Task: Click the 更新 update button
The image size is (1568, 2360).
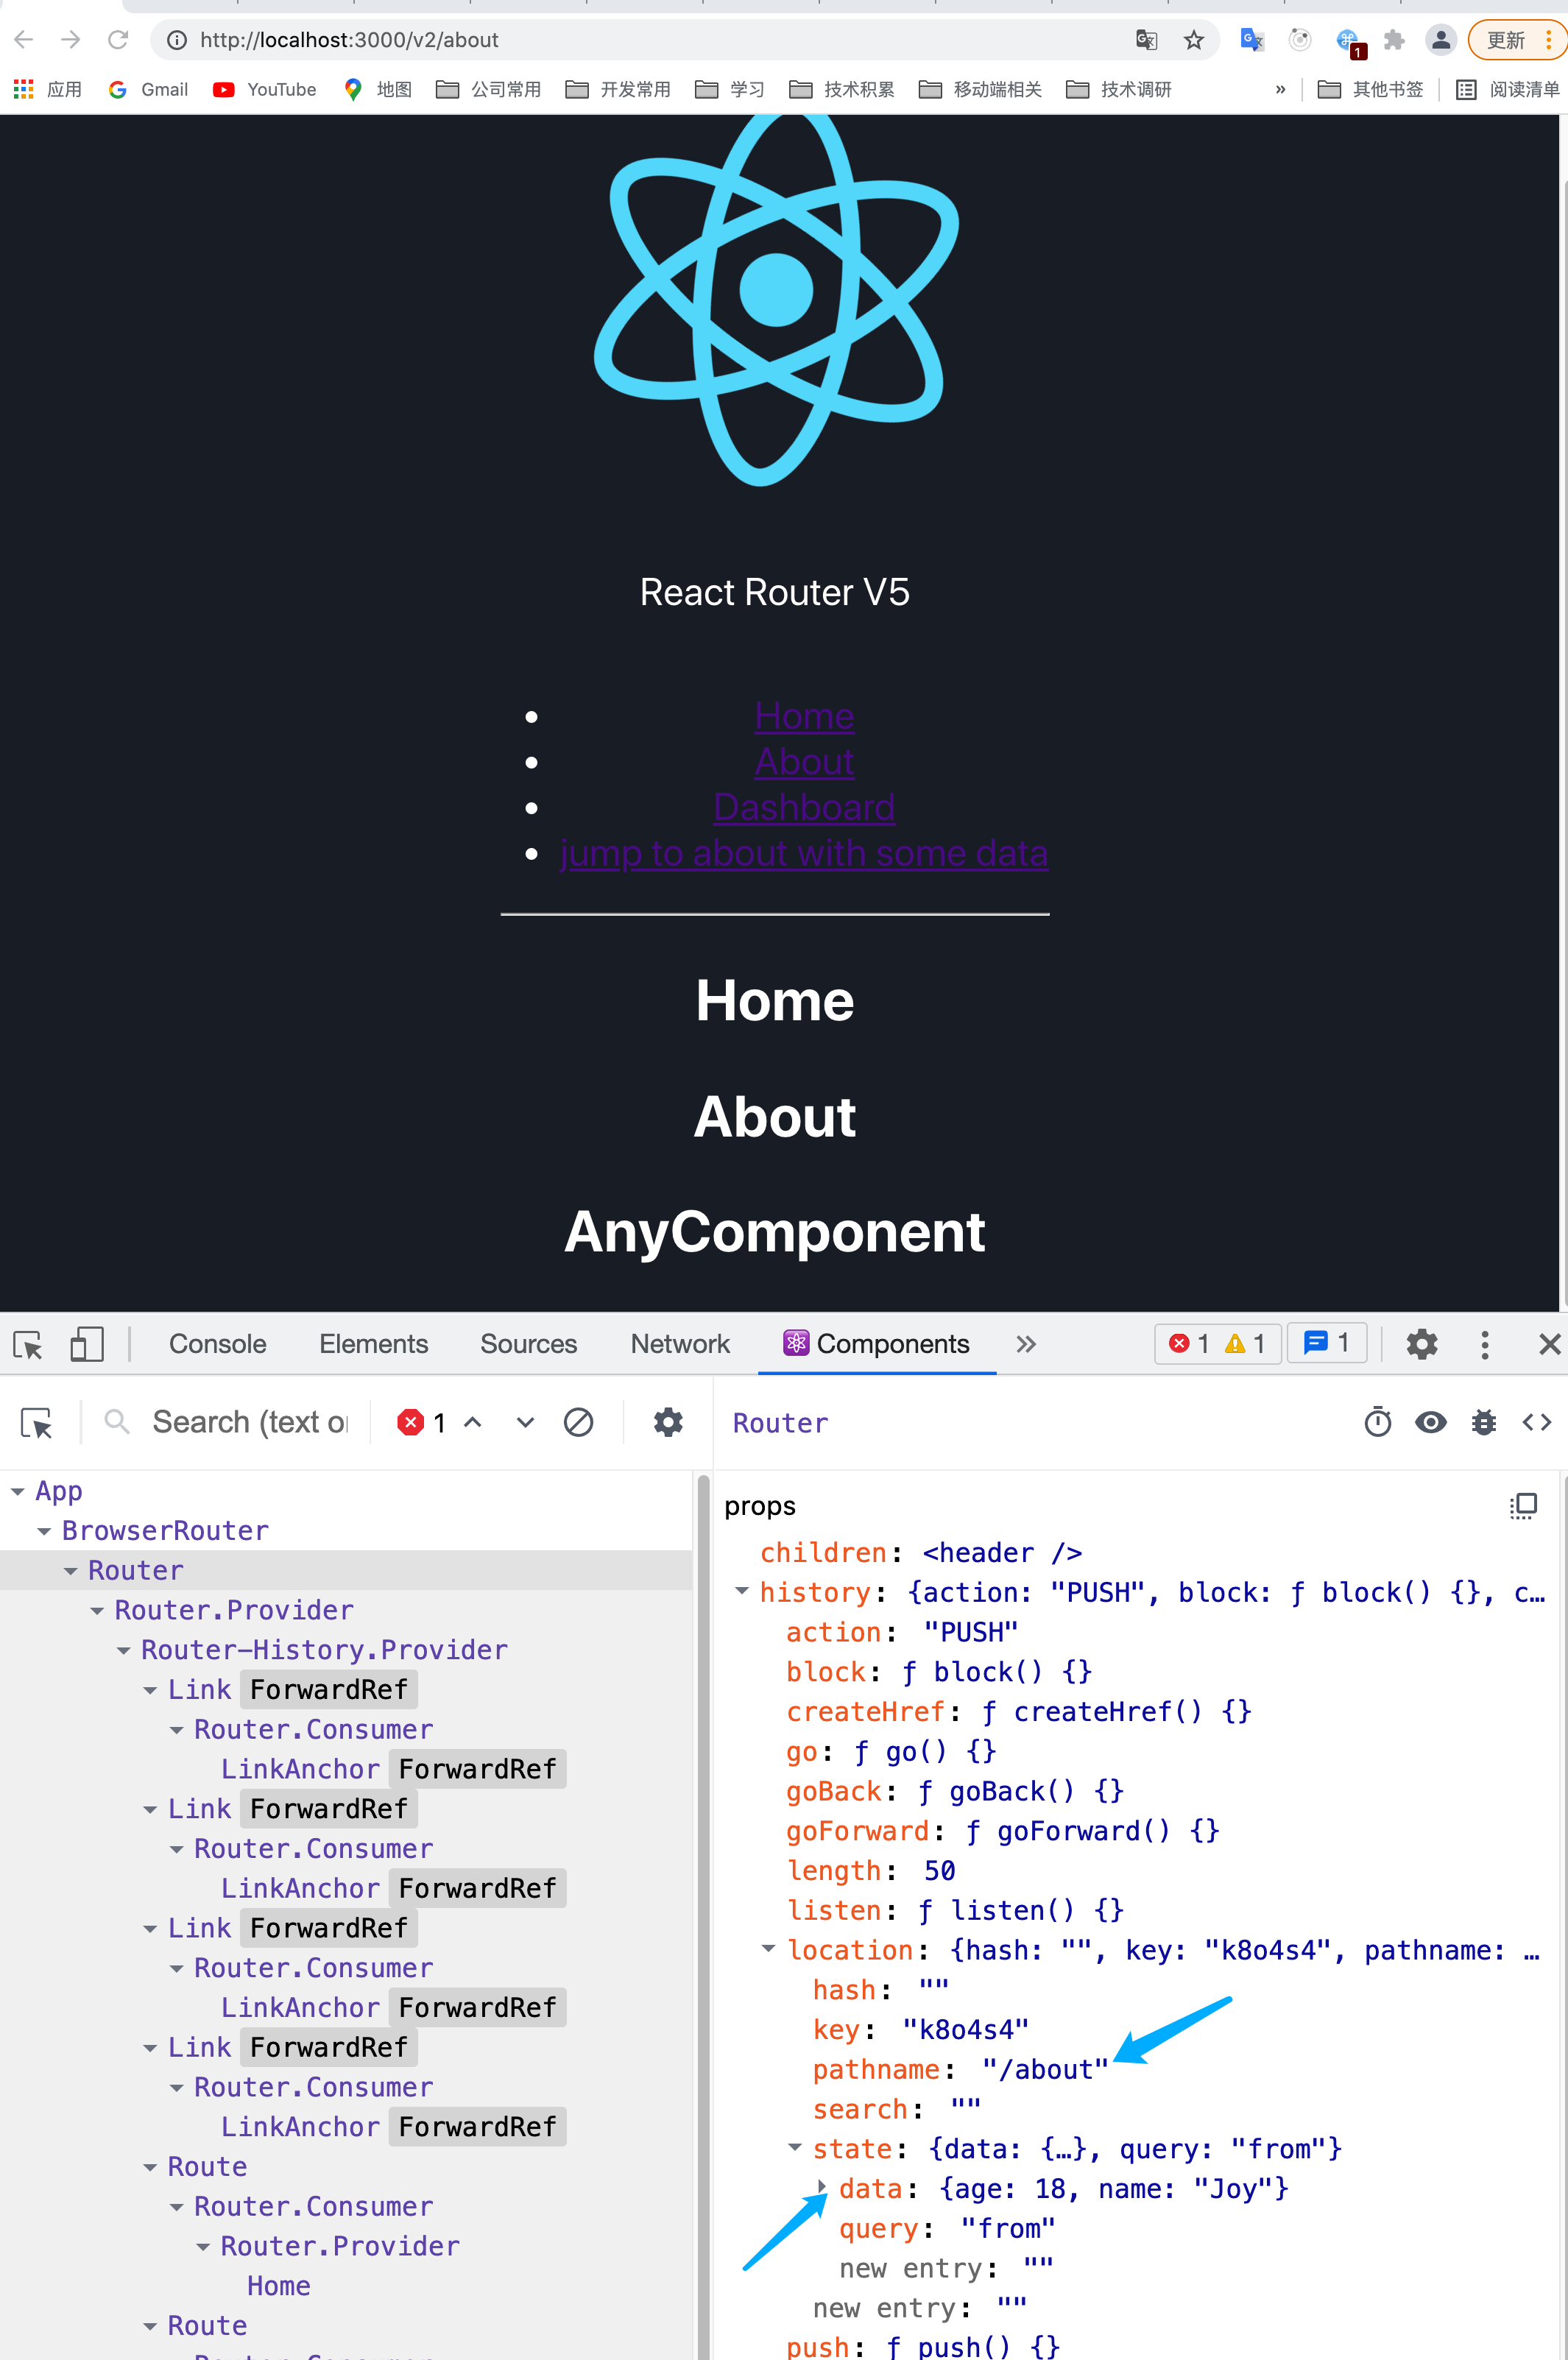Action: point(1505,40)
